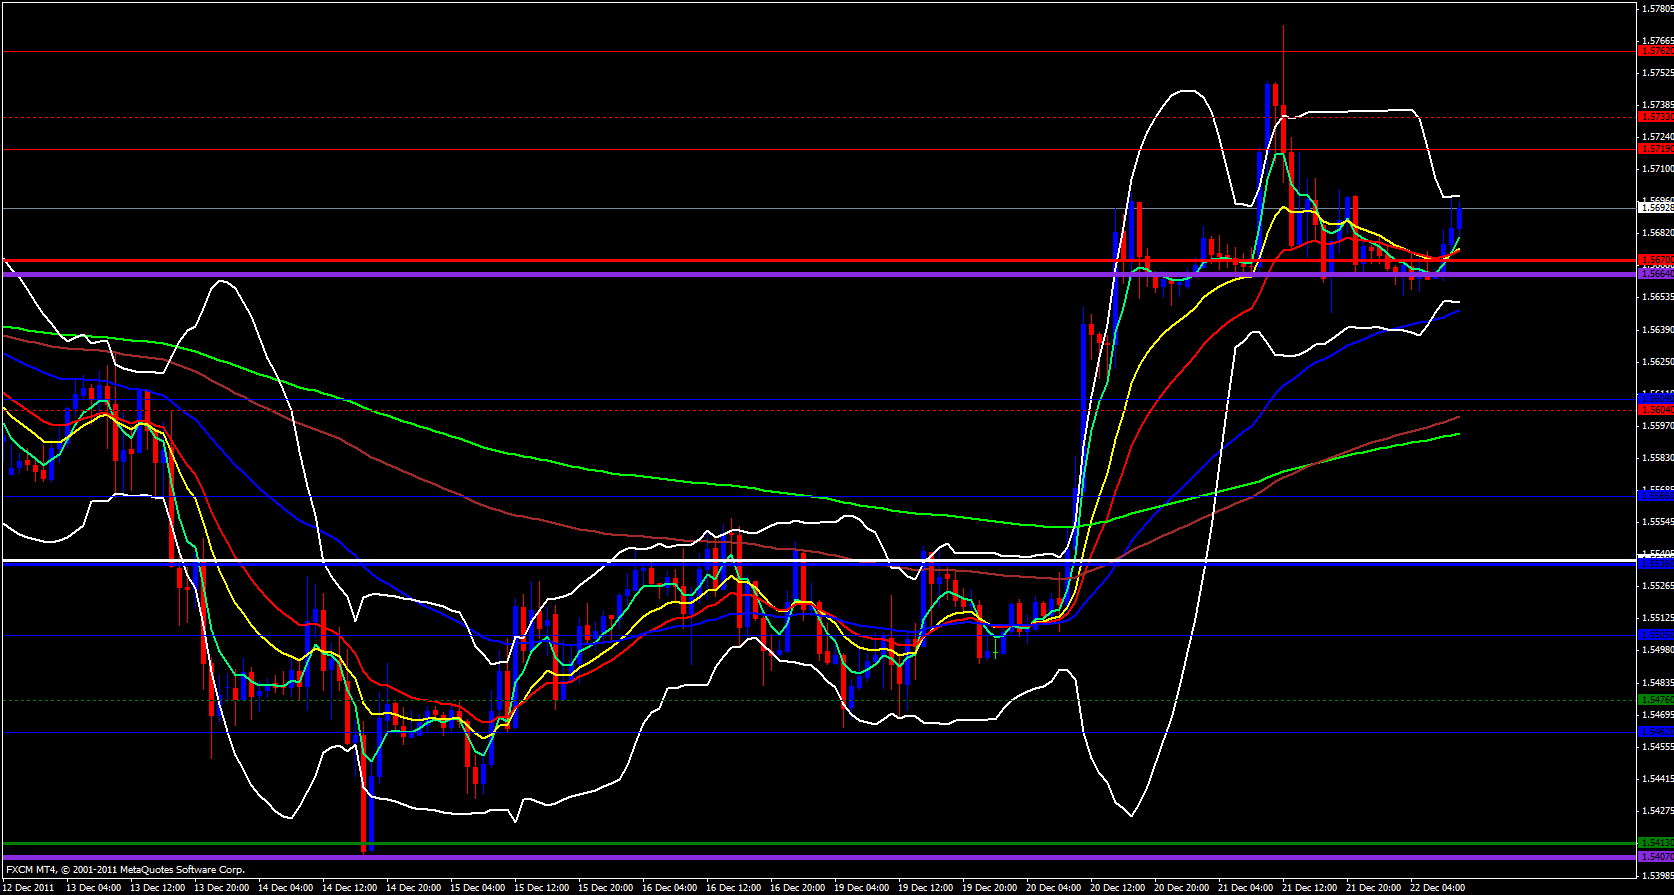
Task: Click the red 1.5719 price tag
Action: point(1655,149)
